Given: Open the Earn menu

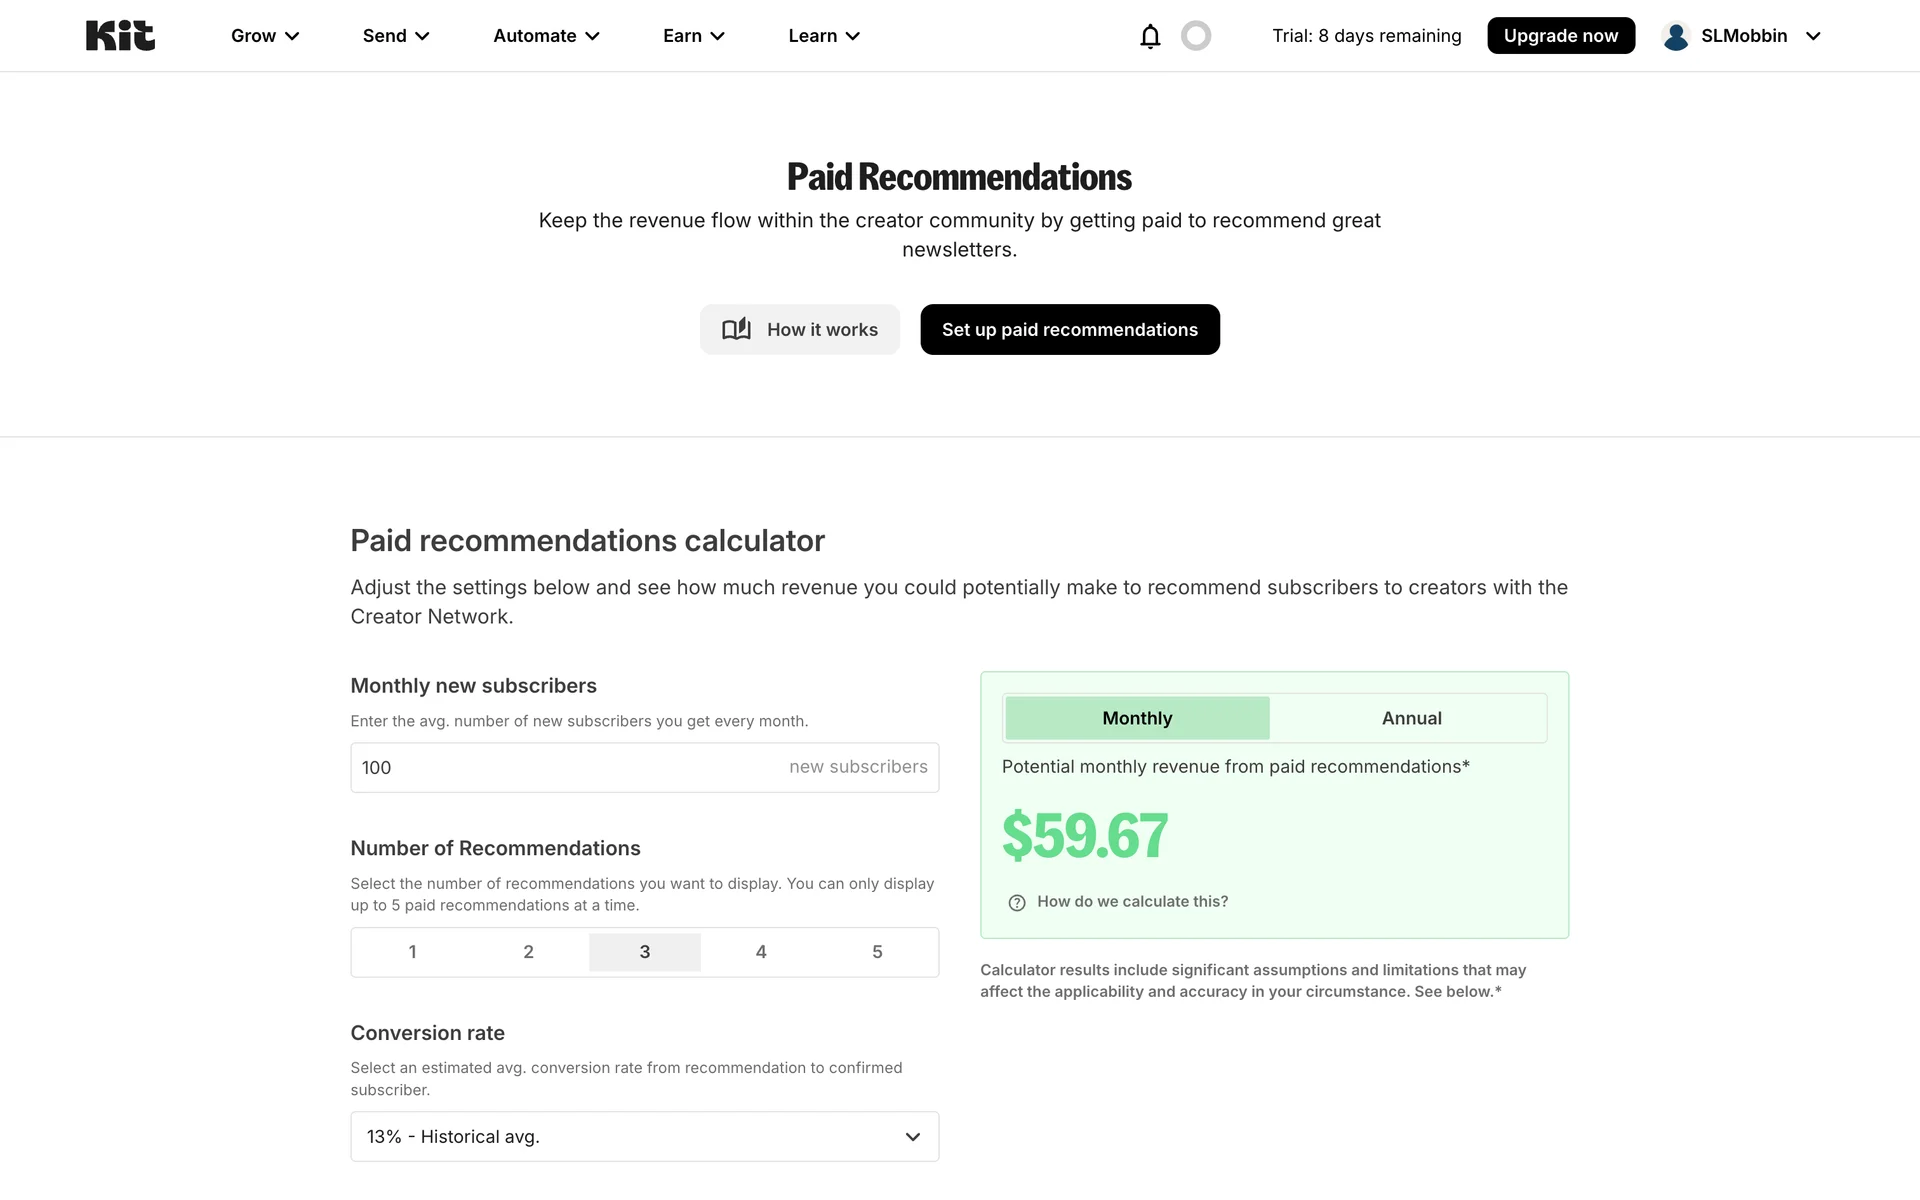Looking at the screenshot, I should point(693,36).
